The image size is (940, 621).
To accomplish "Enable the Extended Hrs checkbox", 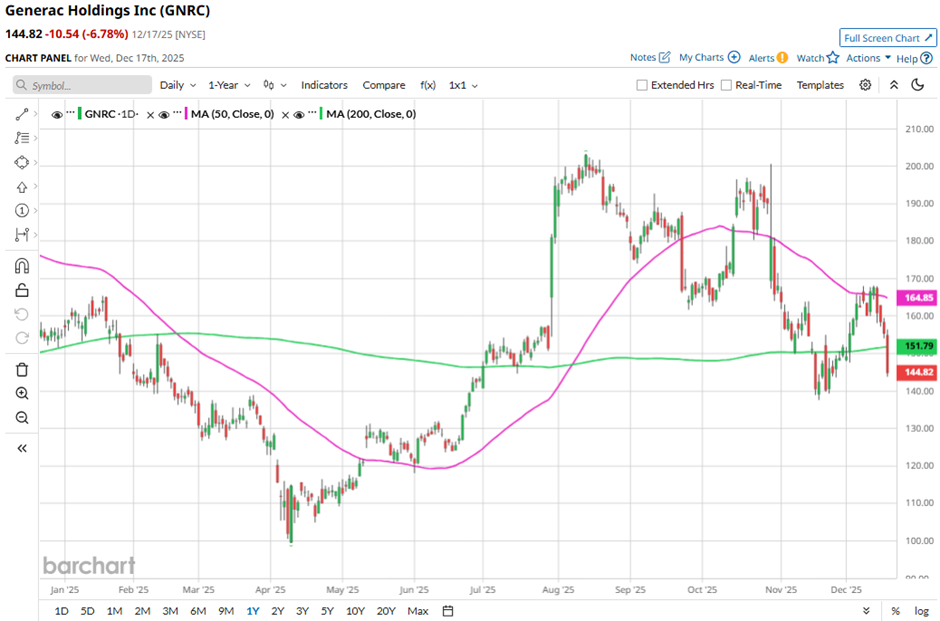I will point(642,85).
